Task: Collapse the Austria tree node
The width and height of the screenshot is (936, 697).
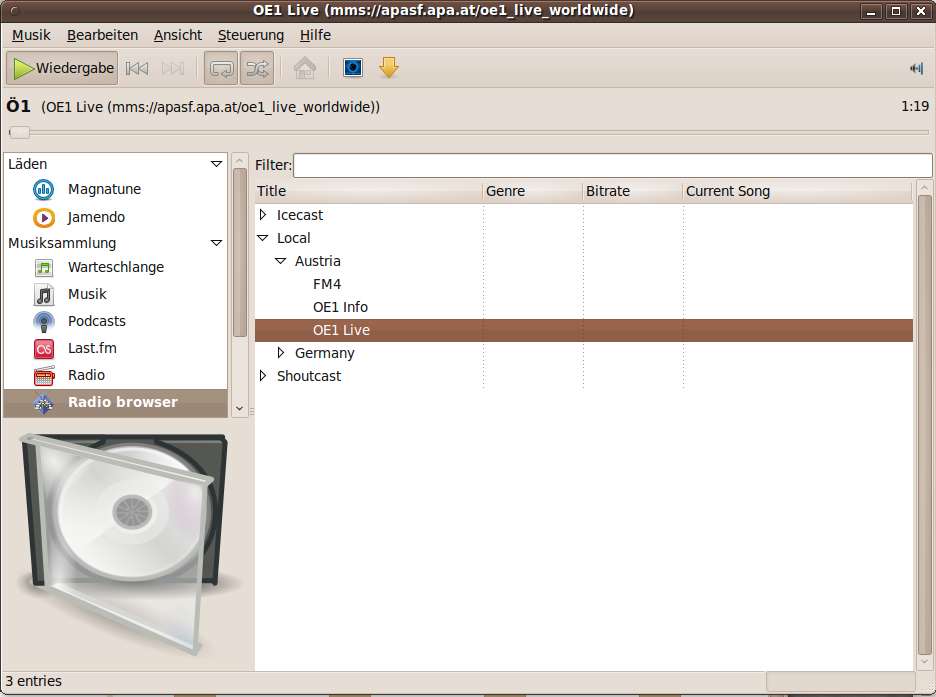Action: coord(281,261)
